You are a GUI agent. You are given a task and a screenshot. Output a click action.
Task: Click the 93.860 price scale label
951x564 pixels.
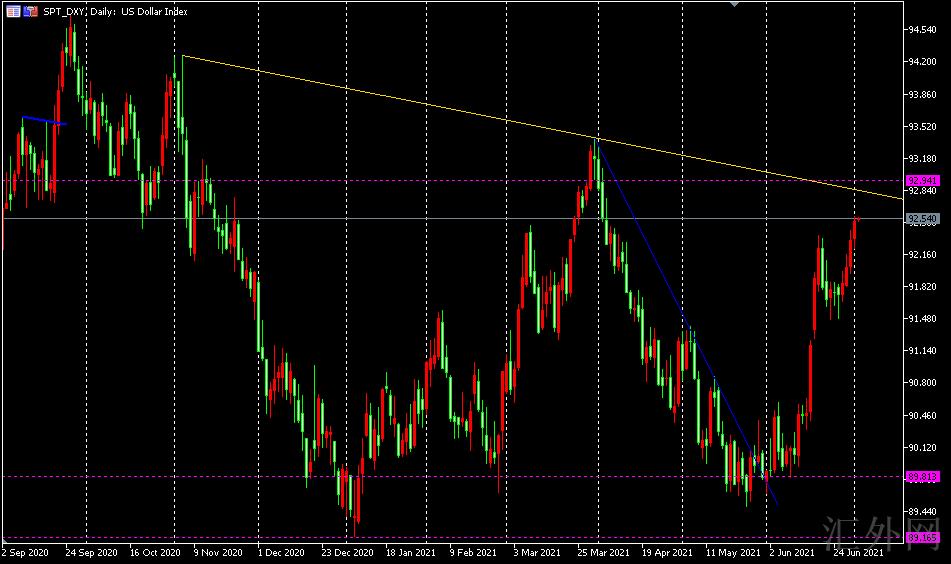click(x=922, y=94)
